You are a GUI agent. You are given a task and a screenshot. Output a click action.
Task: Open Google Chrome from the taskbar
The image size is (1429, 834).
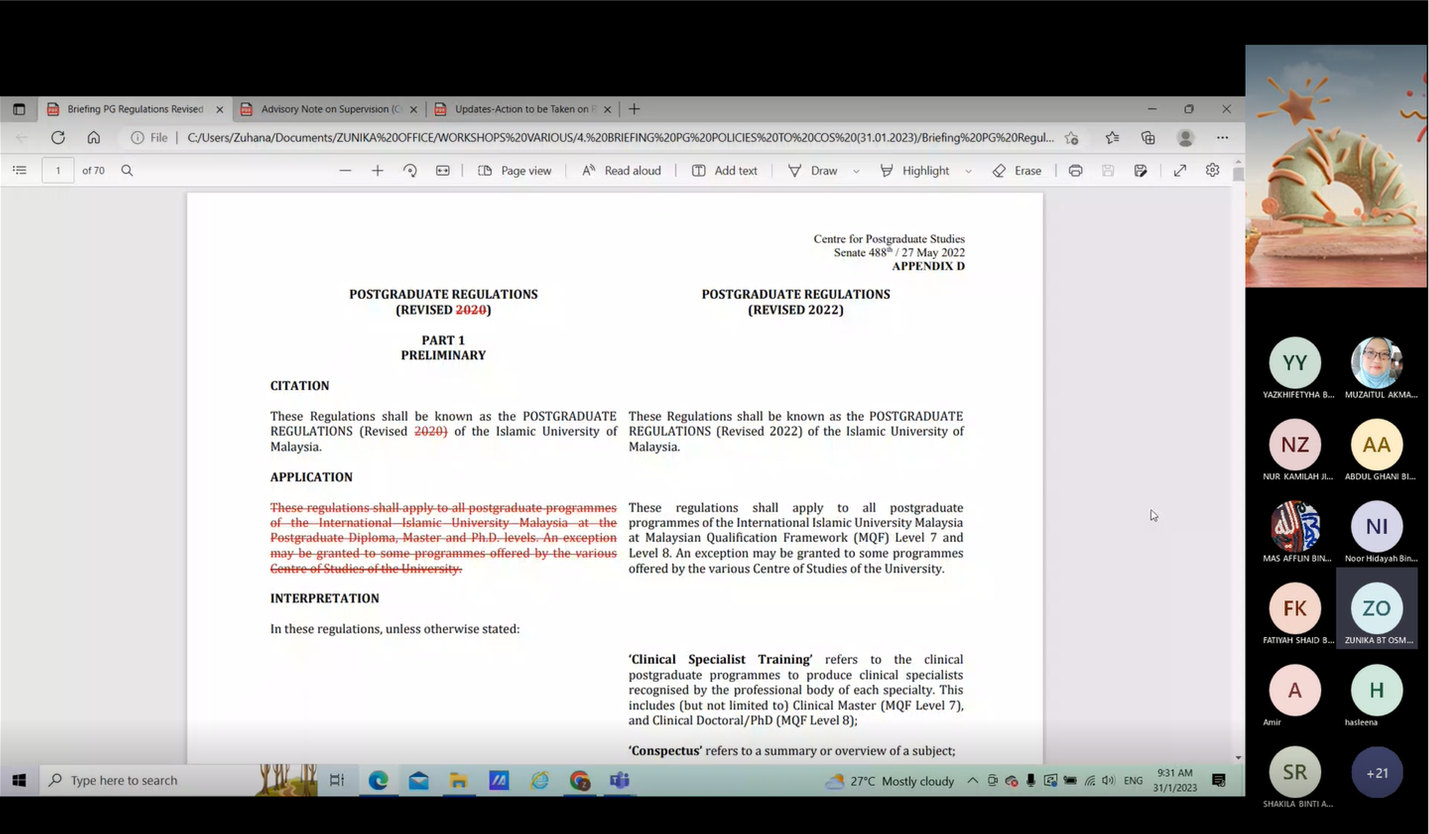pos(580,780)
